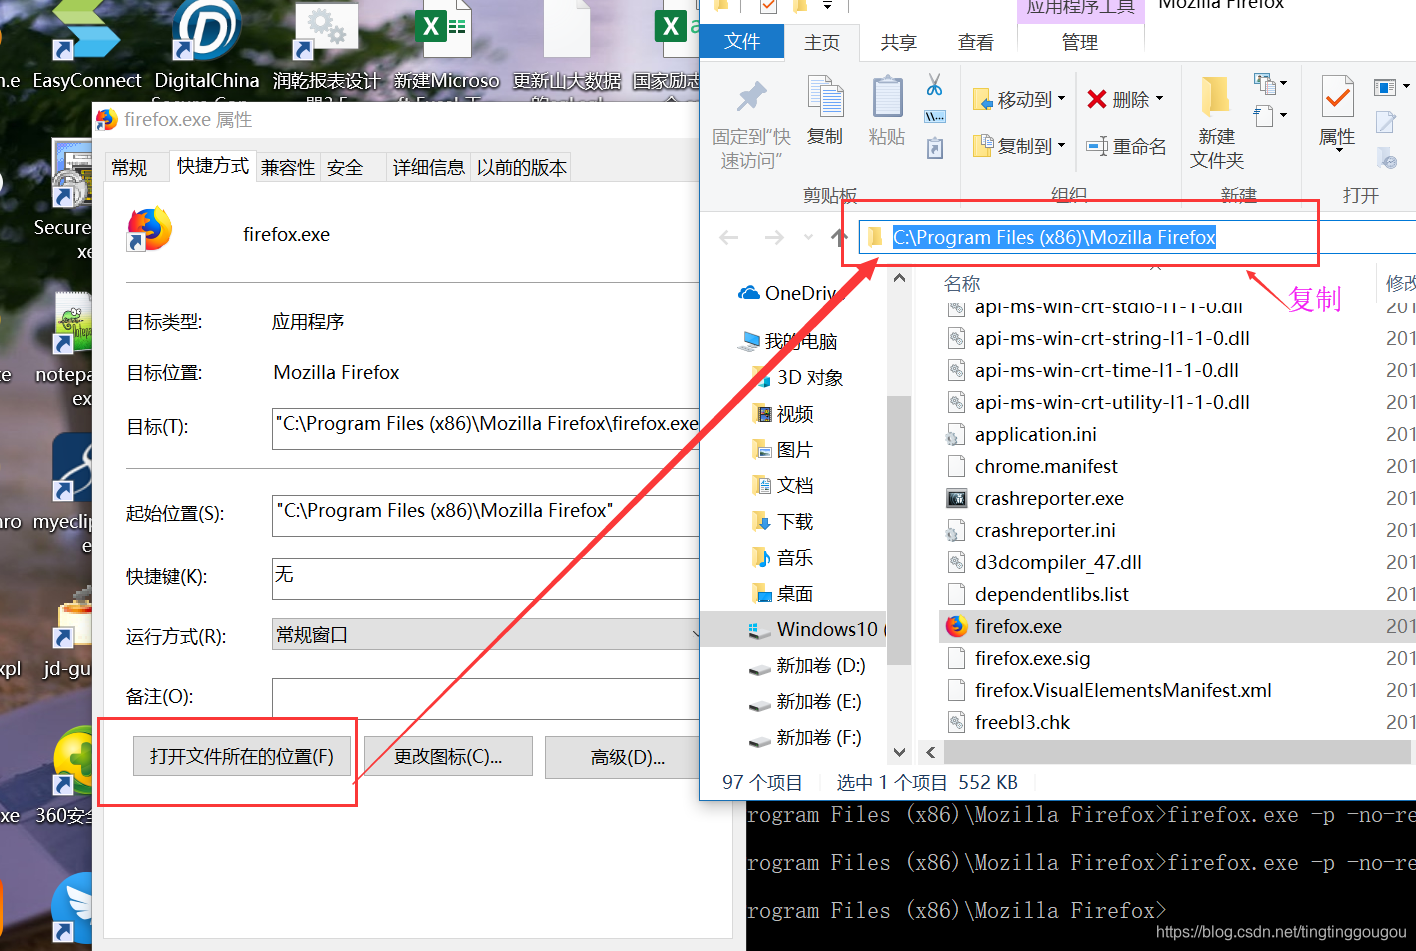Click the 目标(T) target path field
Screen dimensions: 1416x951
pos(486,427)
